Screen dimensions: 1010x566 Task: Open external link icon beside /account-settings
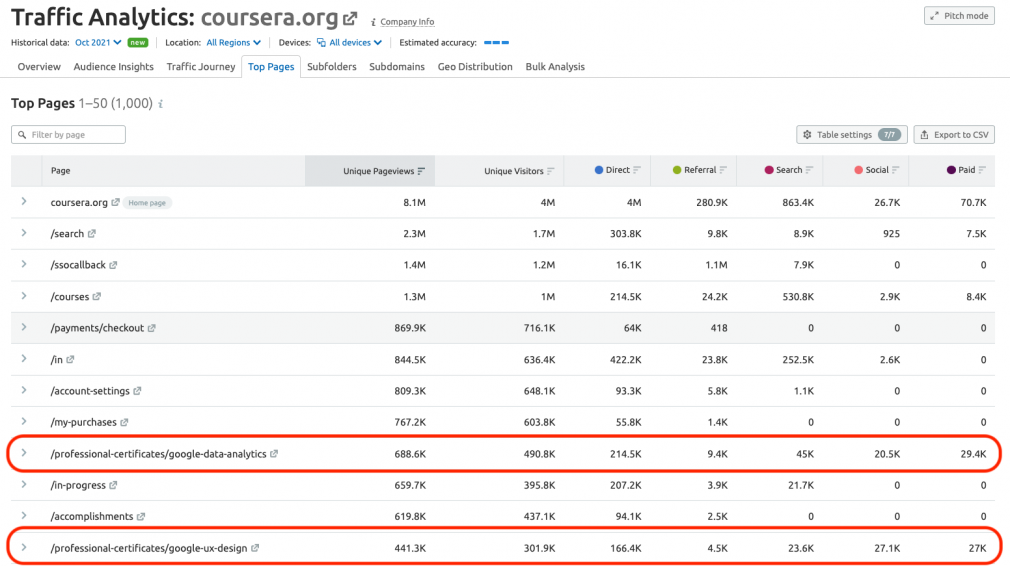pos(137,391)
